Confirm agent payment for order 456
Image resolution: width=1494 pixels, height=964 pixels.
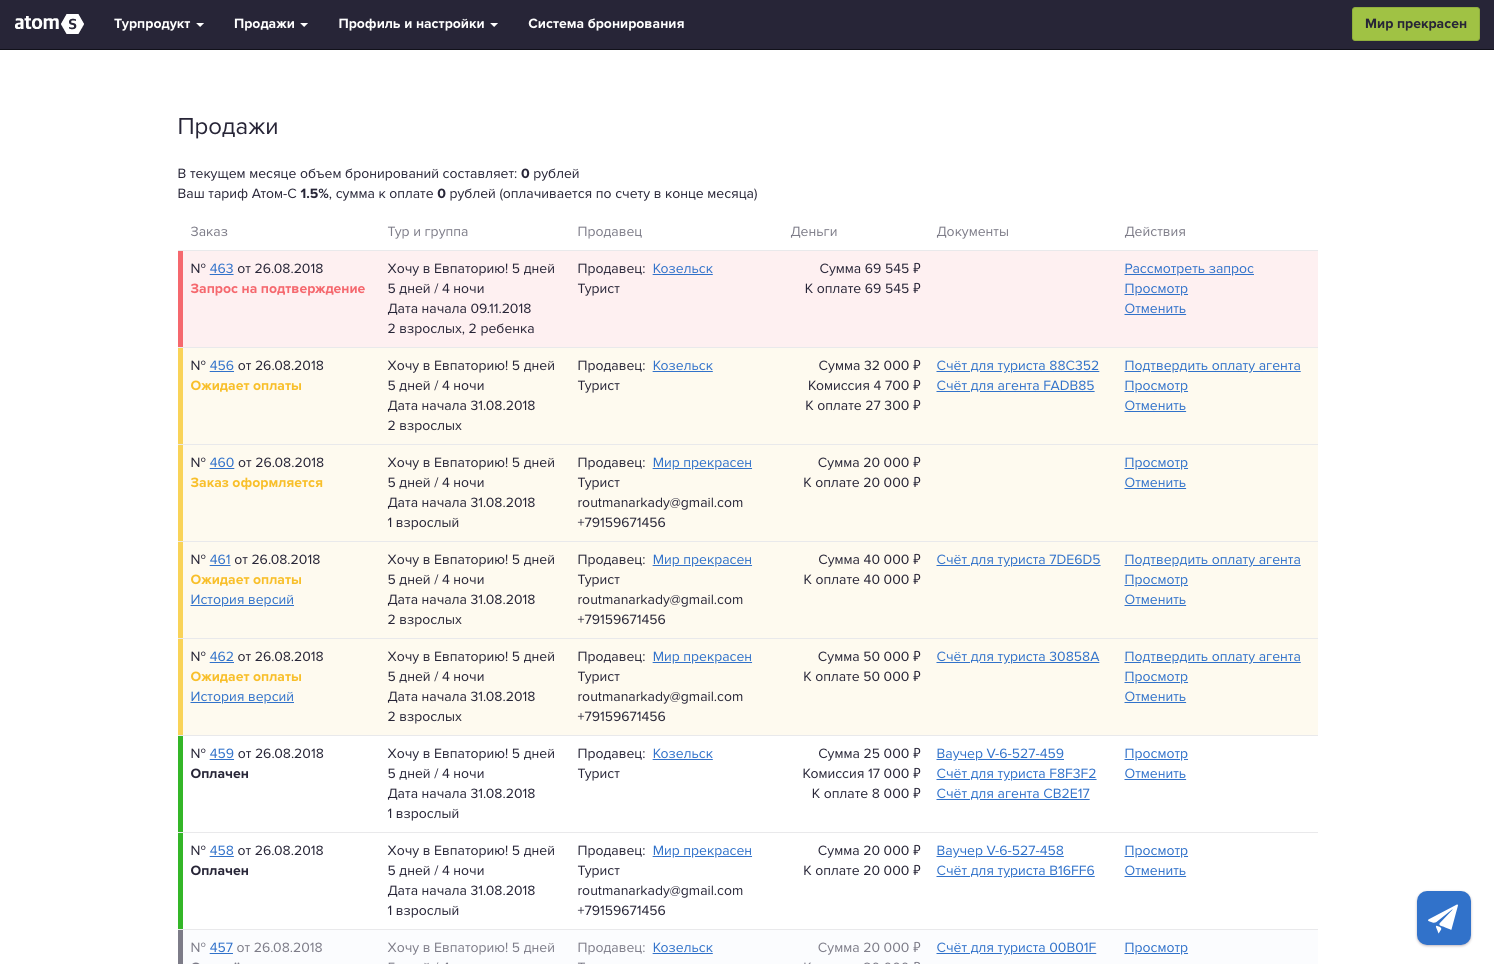pyautogui.click(x=1212, y=366)
